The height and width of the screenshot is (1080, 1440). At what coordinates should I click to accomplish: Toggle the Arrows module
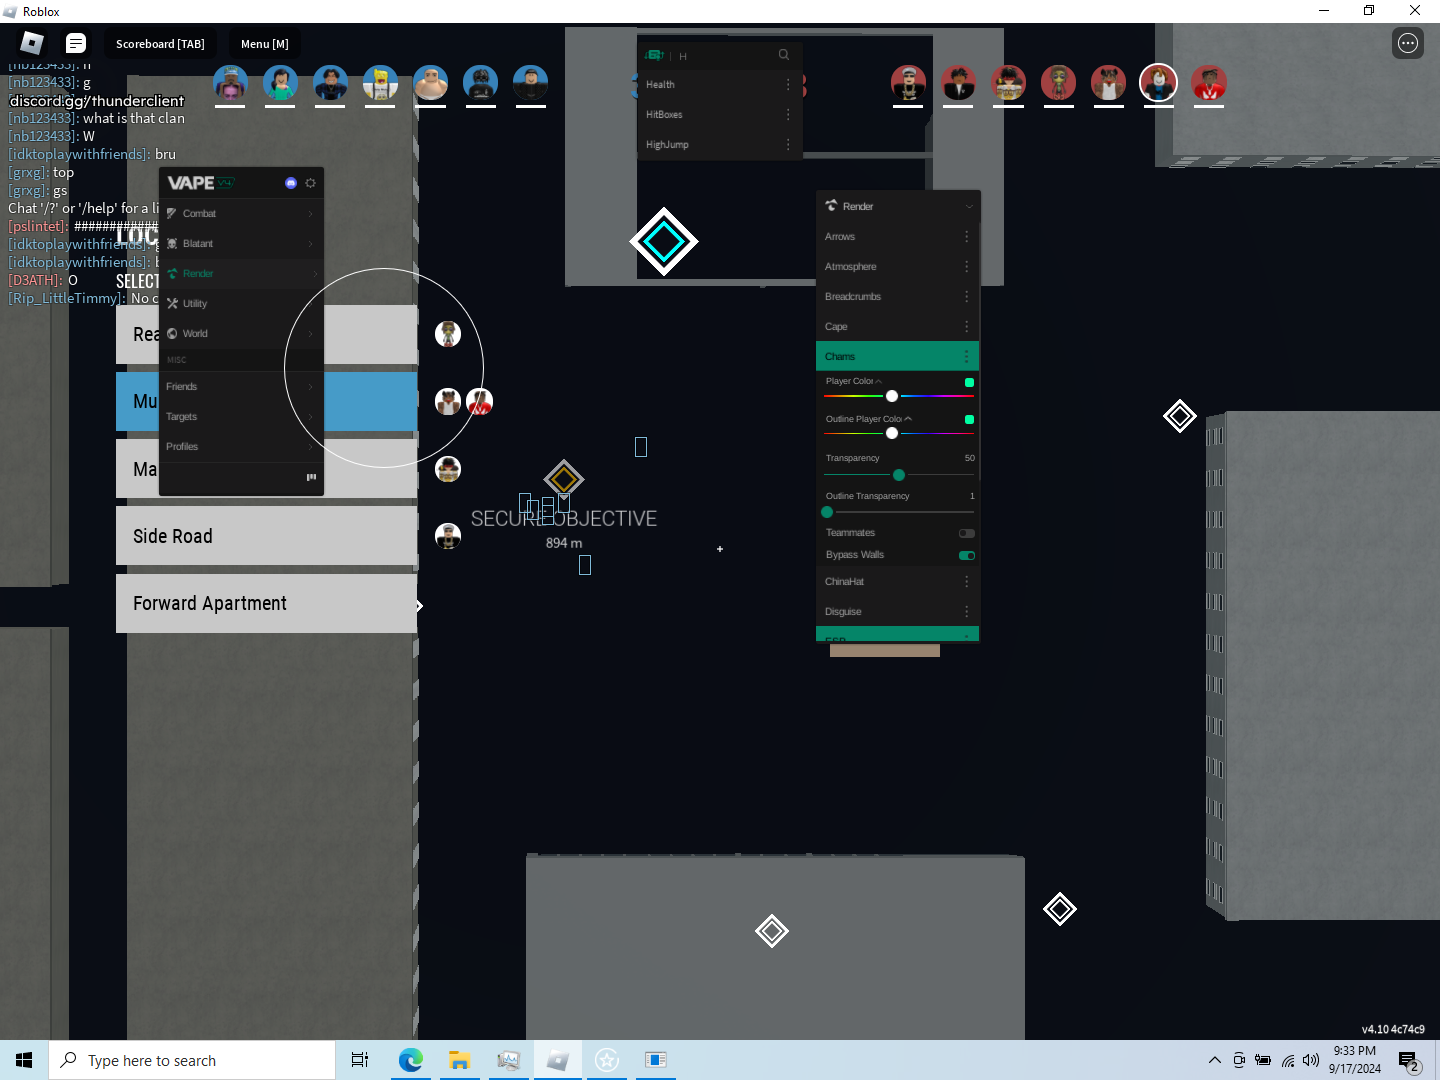tap(897, 236)
